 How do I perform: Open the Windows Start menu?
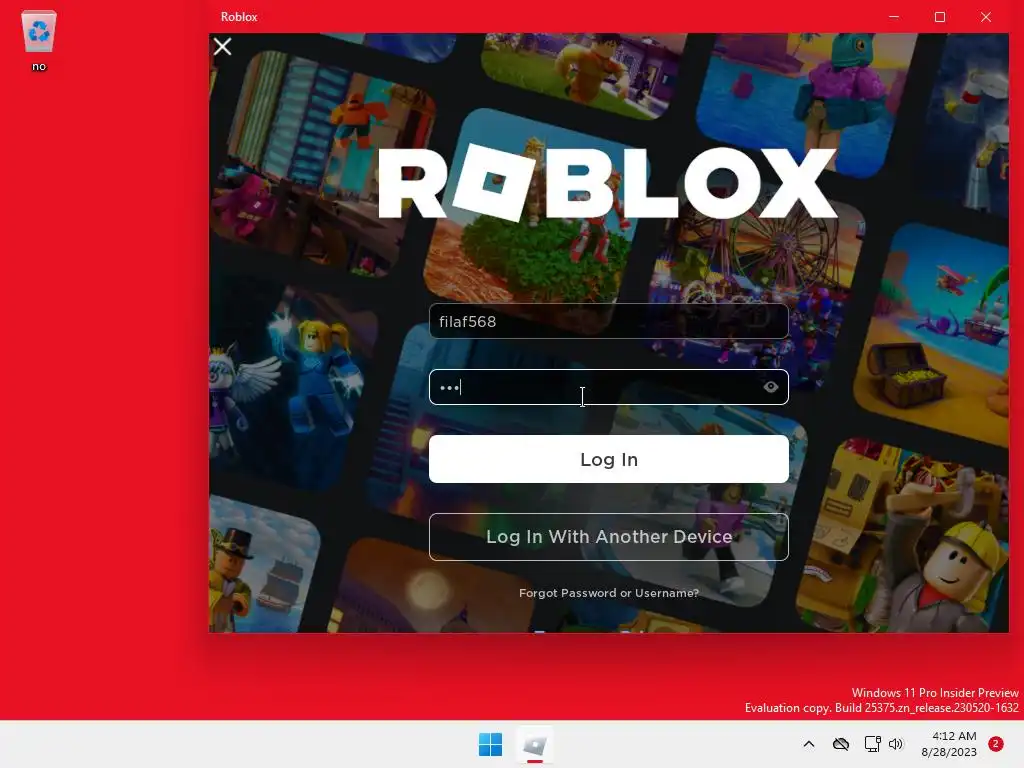[490, 744]
